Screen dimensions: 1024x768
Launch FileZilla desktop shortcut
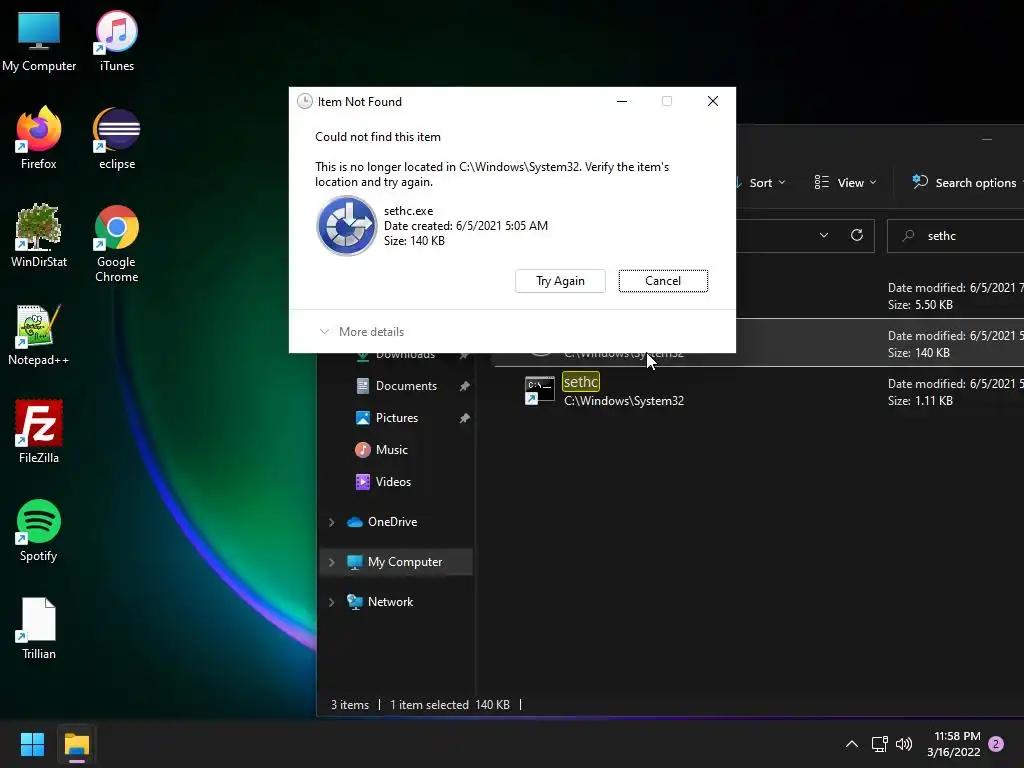click(x=39, y=432)
